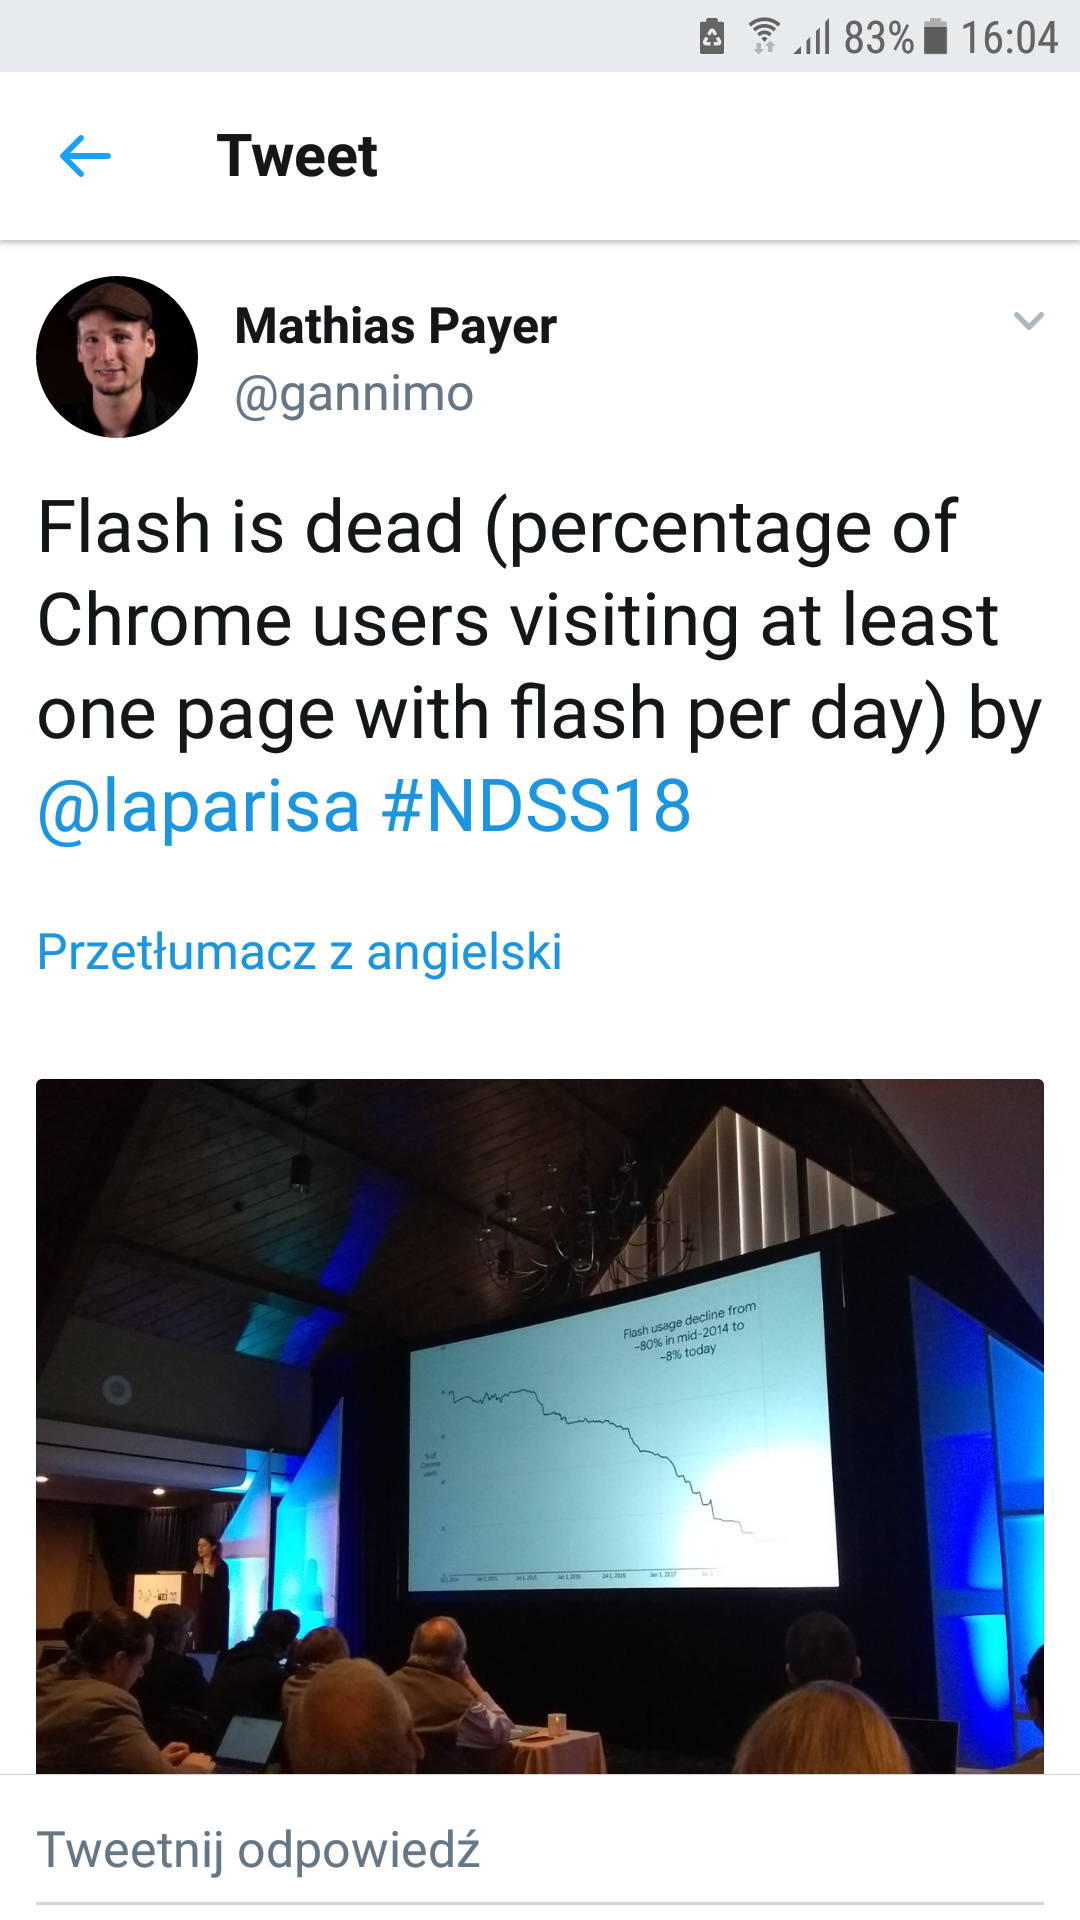
Task: Open the @laparisa mention
Action: pyautogui.click(x=198, y=806)
